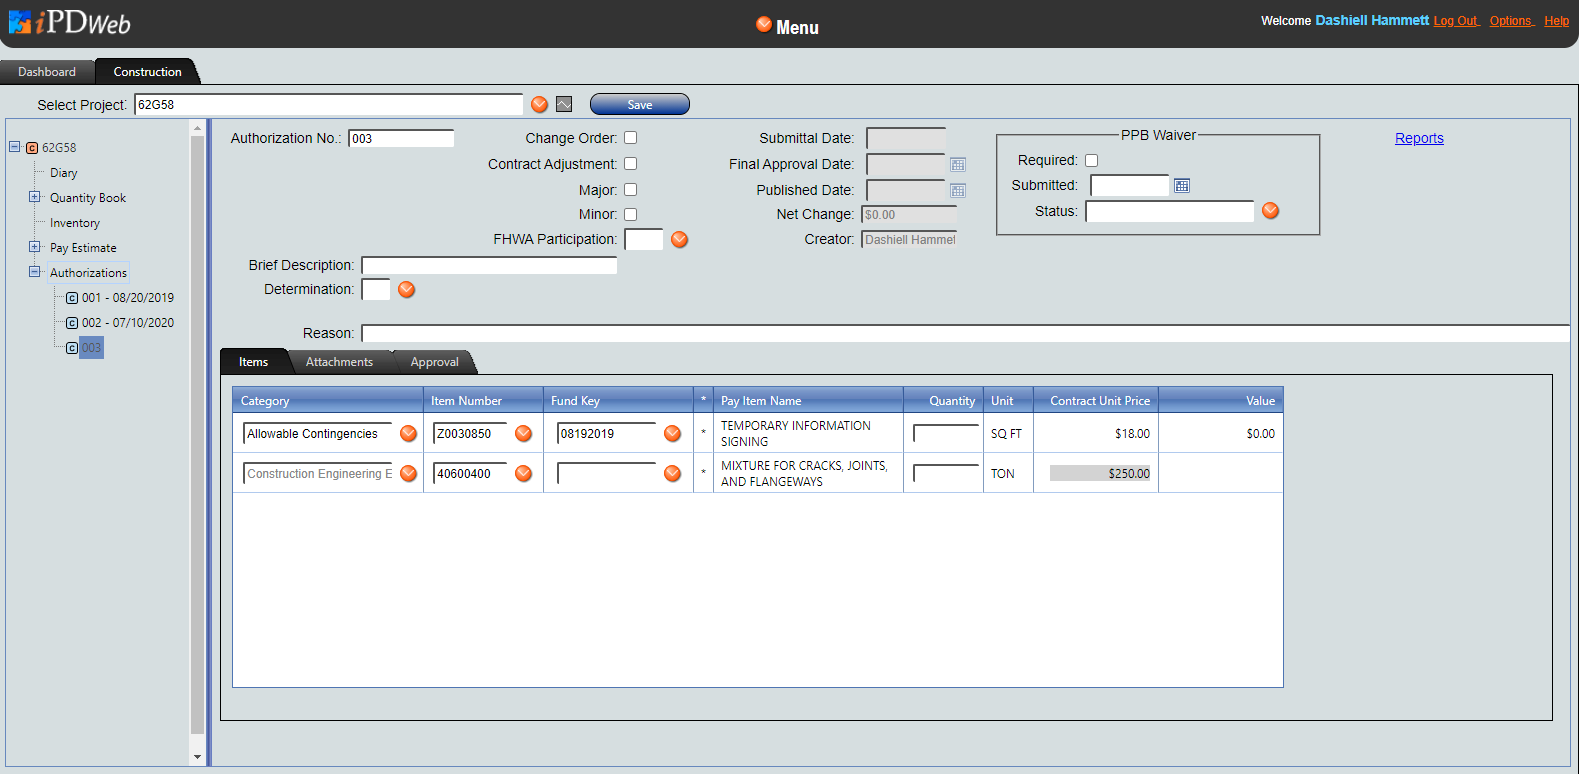Image resolution: width=1579 pixels, height=774 pixels.
Task: Click the icon next to Select Project arrow
Action: pos(564,104)
